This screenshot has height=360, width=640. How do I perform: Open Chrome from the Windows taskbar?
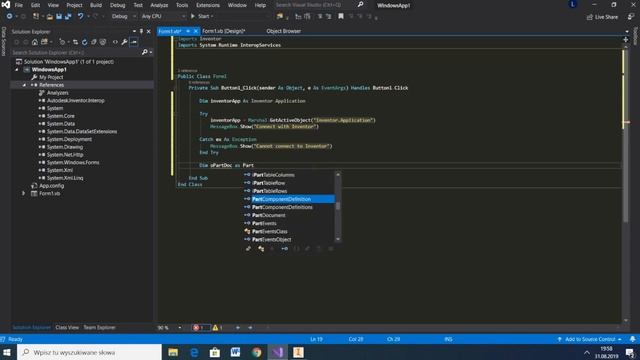click(x=256, y=352)
